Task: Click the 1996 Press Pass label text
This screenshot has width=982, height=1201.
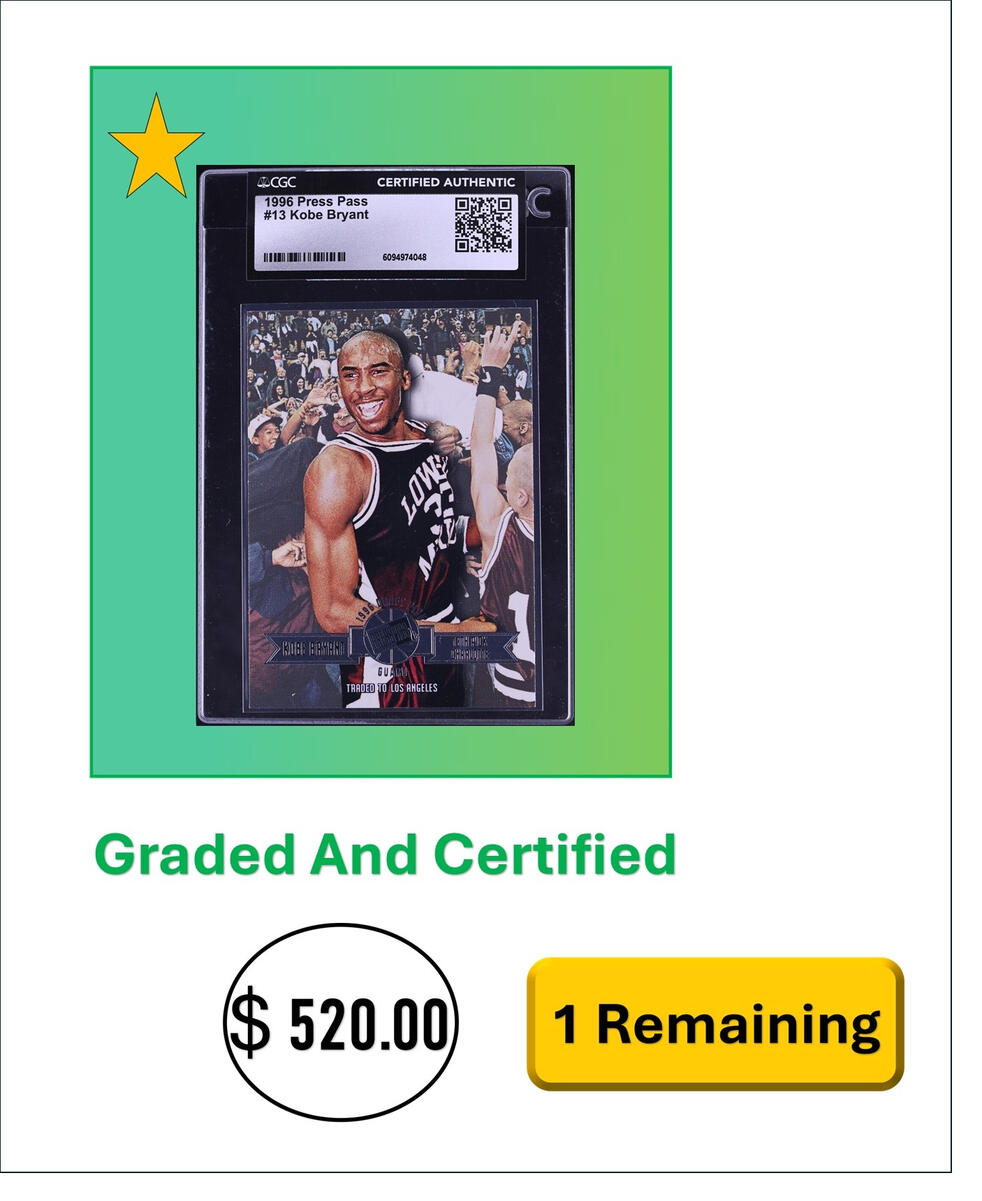Action: click(x=310, y=201)
